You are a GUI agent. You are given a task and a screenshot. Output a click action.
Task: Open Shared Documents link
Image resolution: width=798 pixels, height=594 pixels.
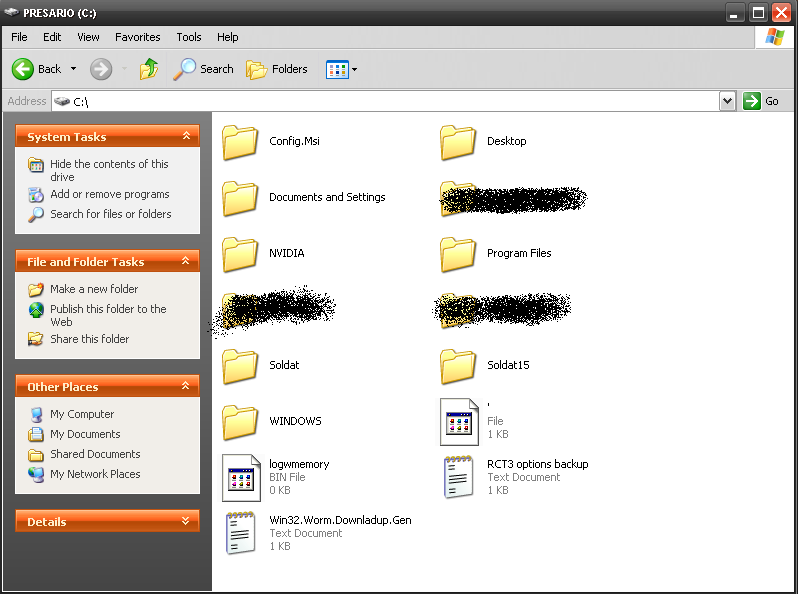[95, 454]
